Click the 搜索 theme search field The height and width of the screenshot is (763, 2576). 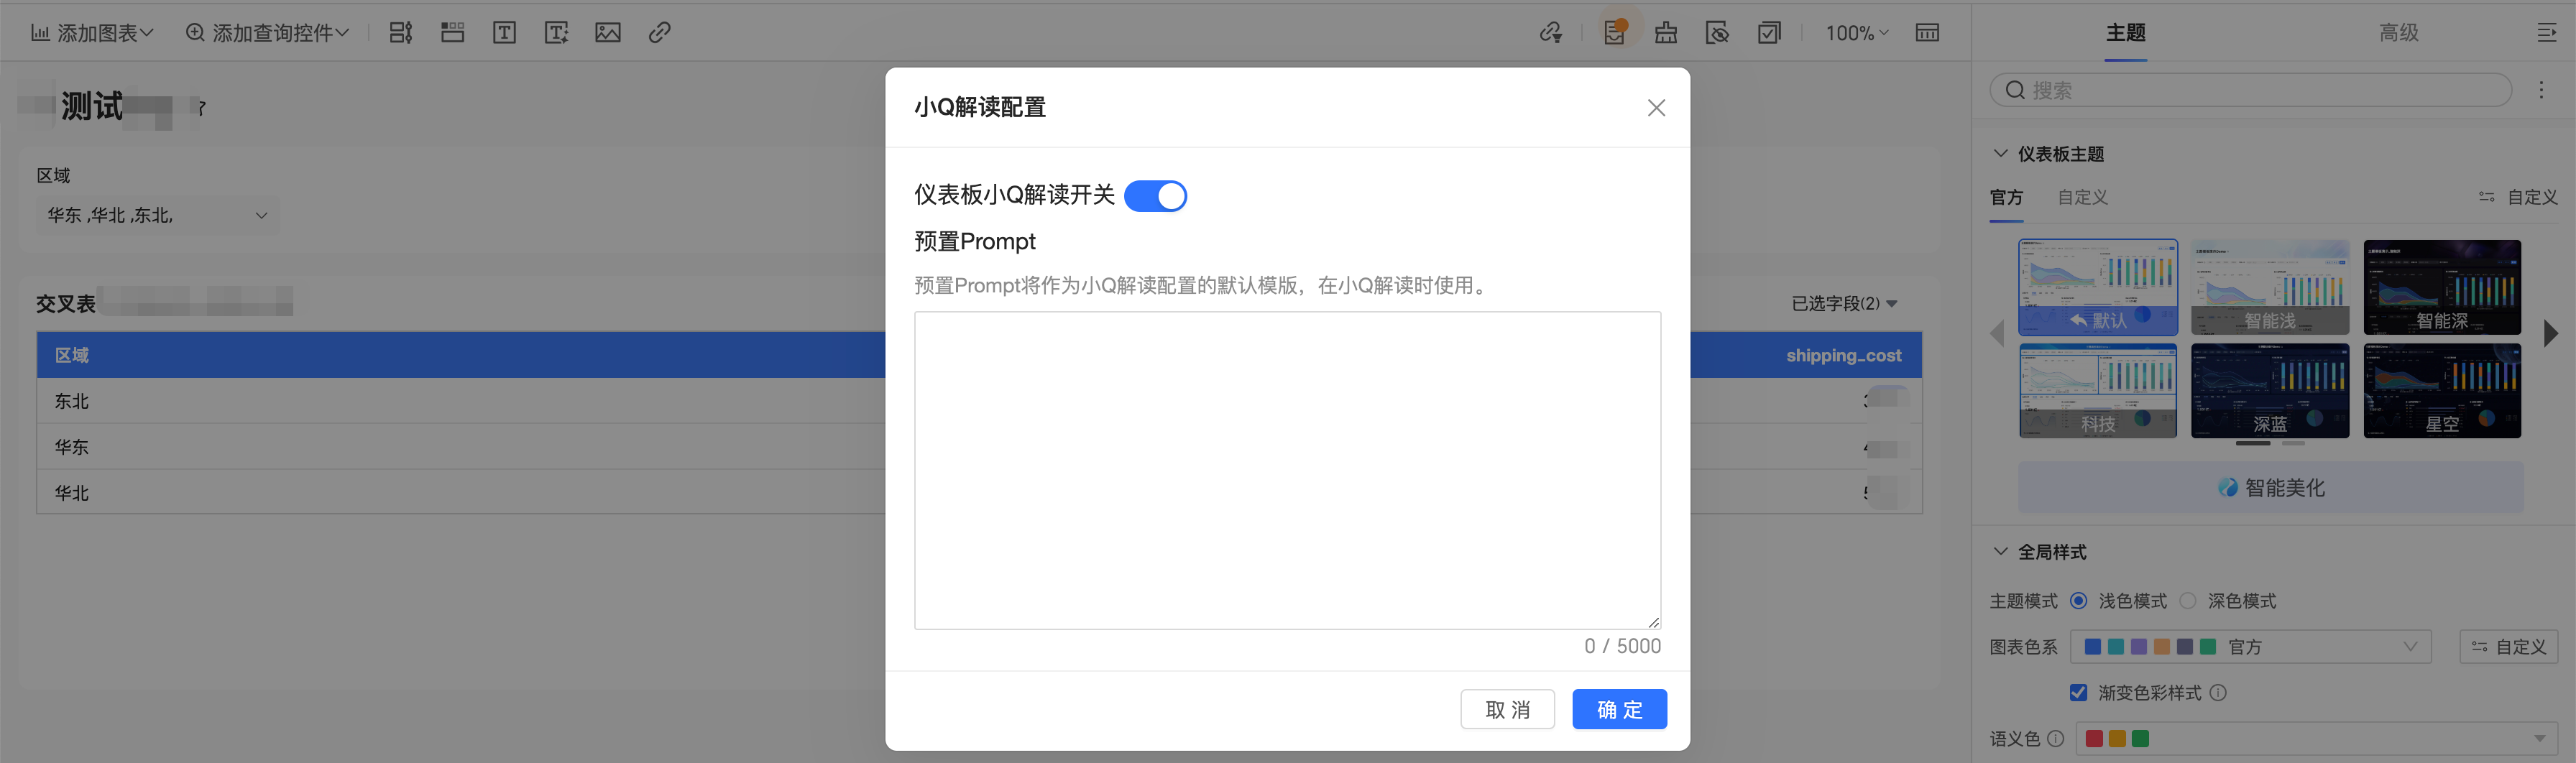(x=2250, y=90)
